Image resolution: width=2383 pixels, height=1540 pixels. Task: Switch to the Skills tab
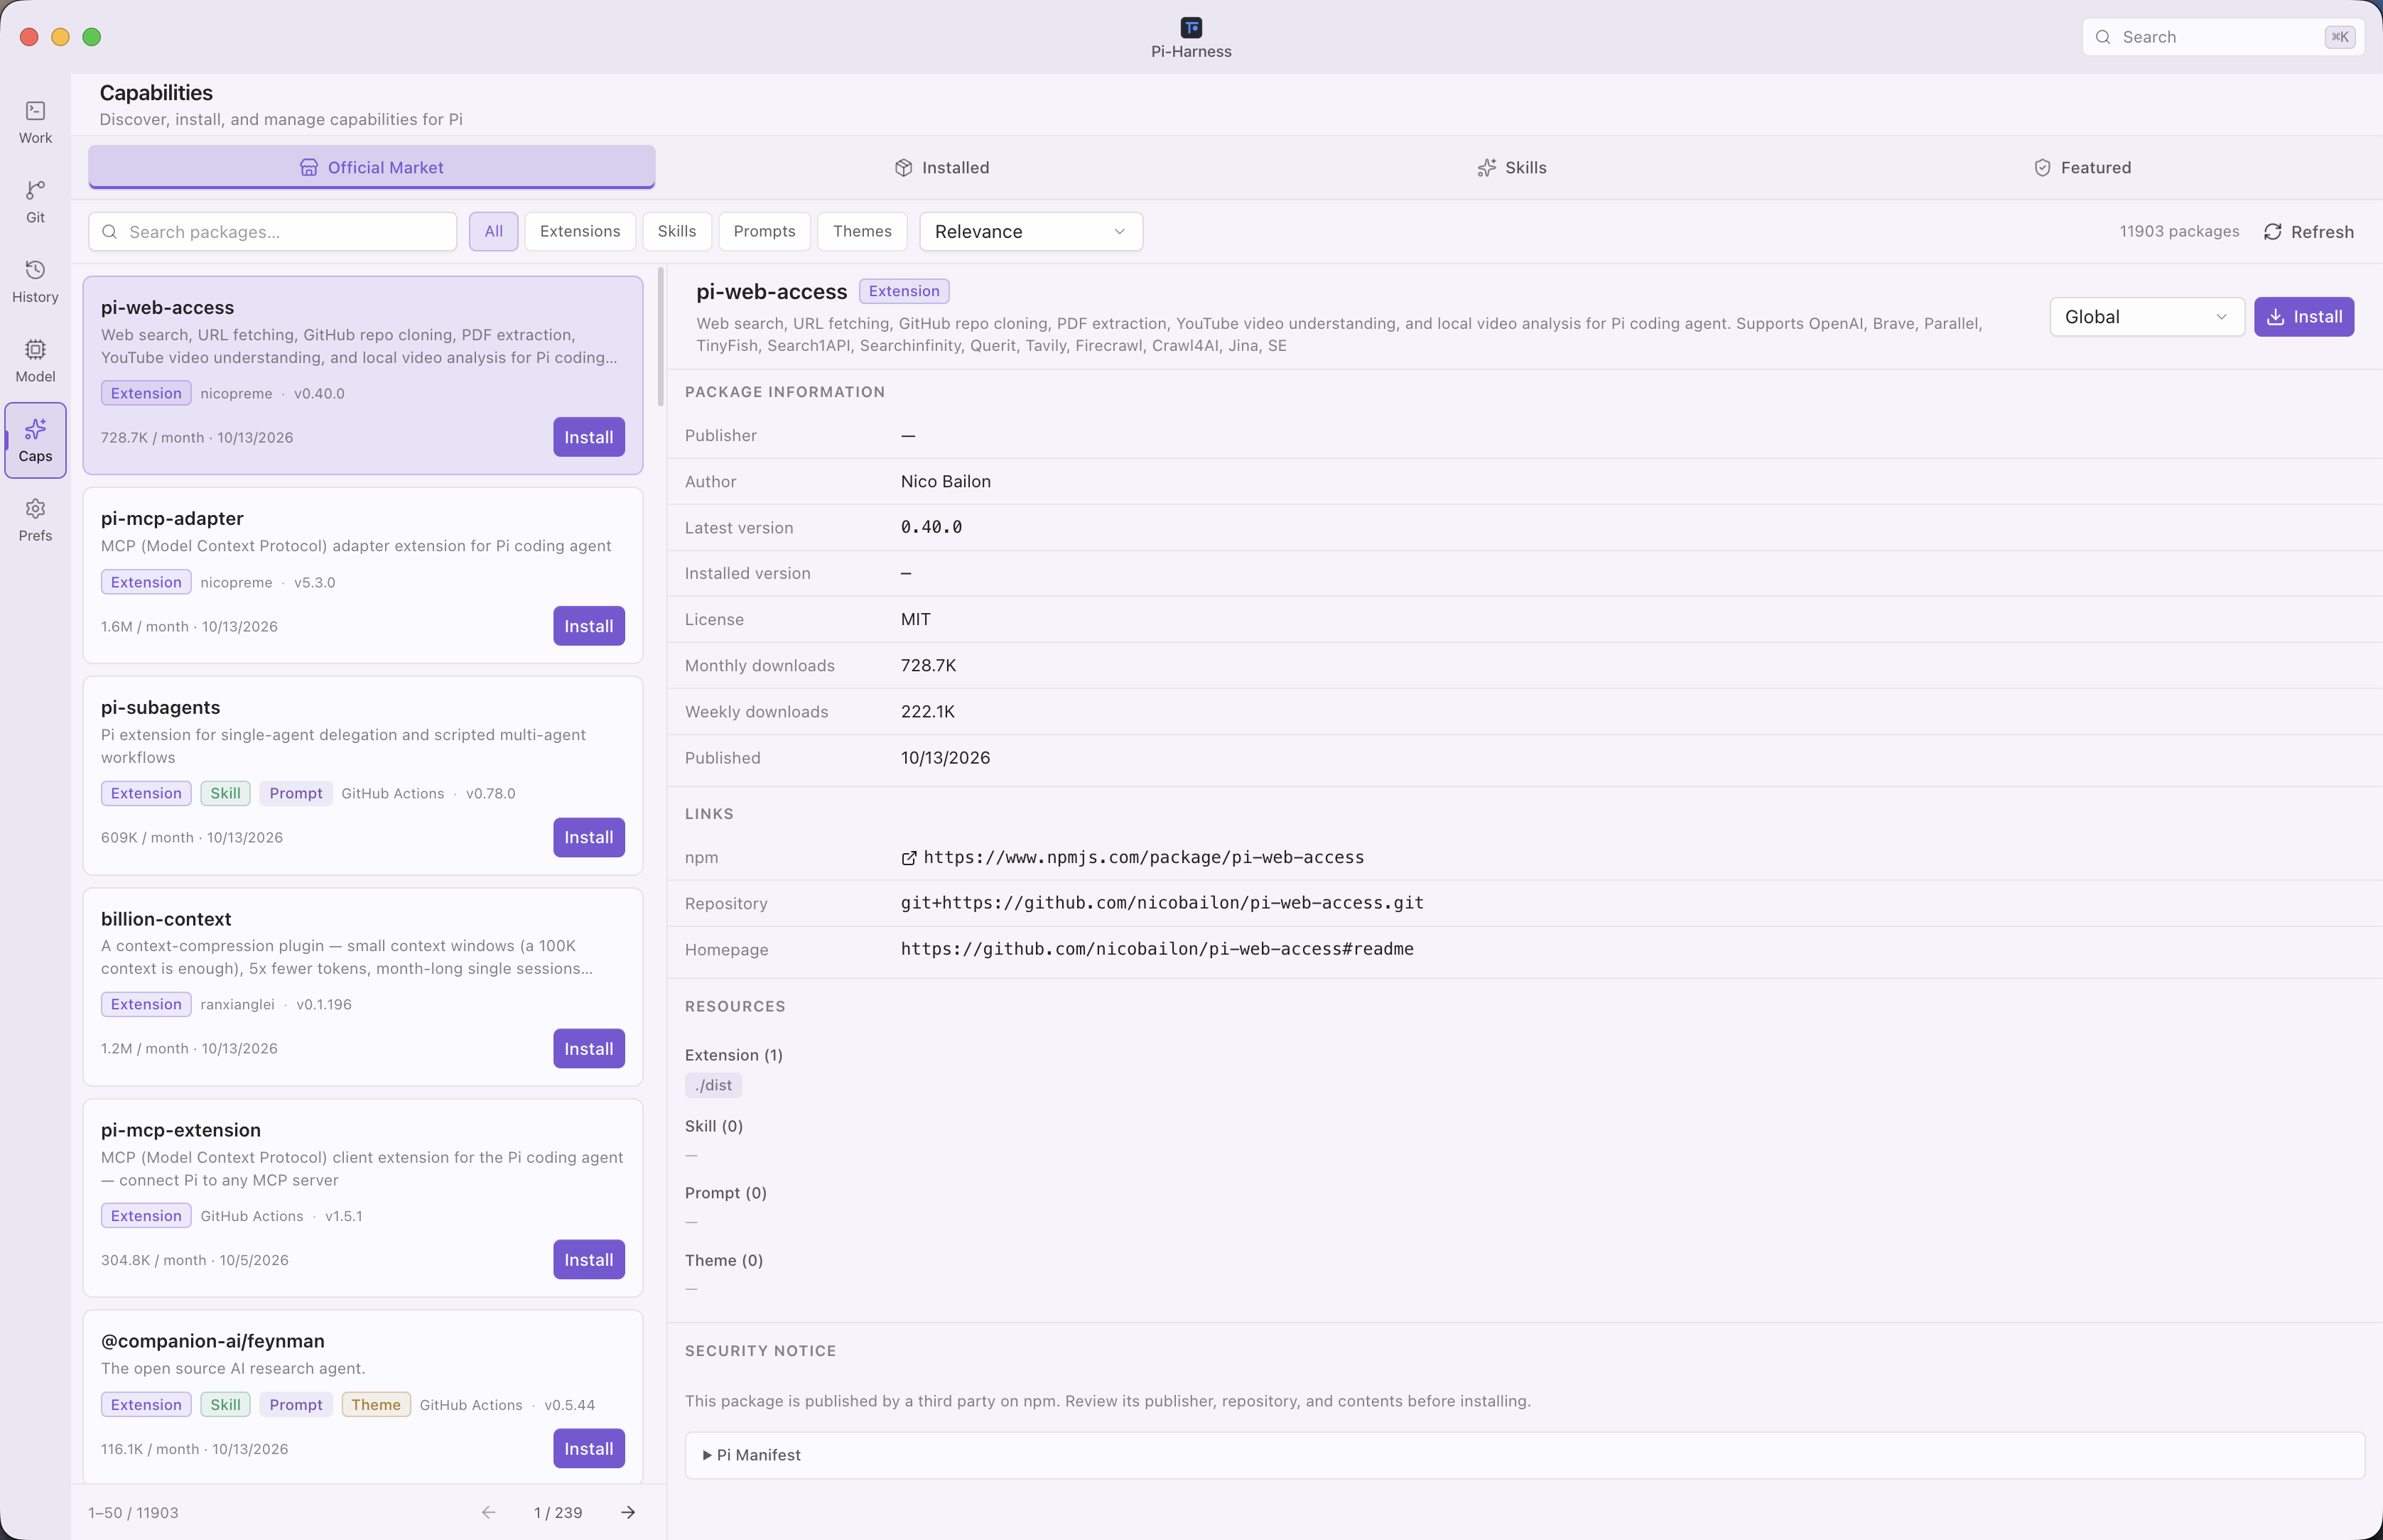click(1511, 167)
